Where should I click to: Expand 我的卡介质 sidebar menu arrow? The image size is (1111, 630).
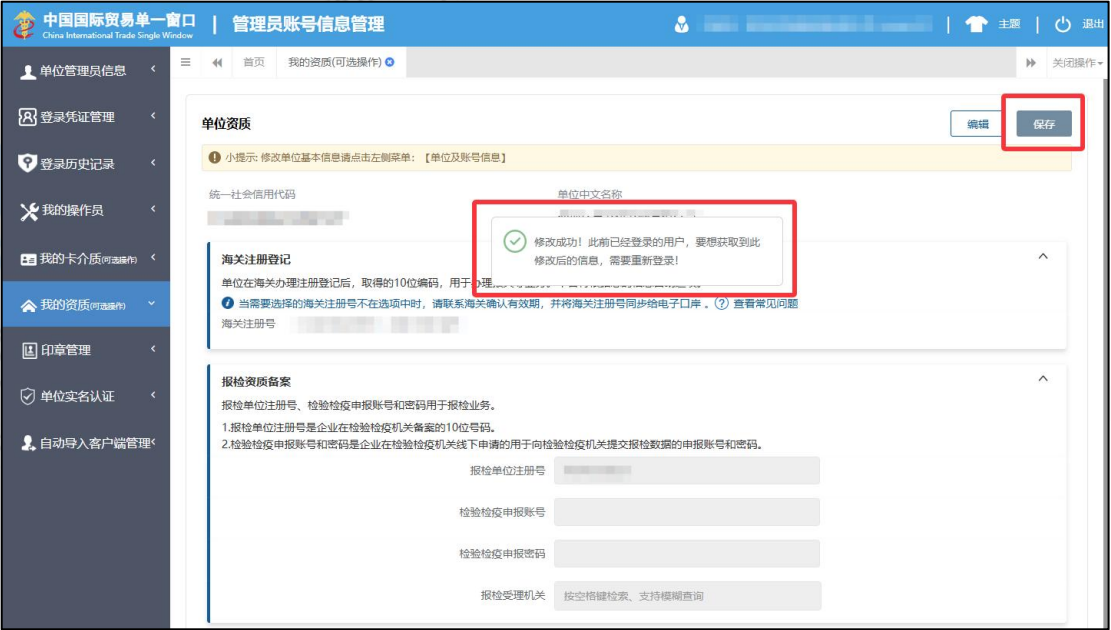point(153,257)
